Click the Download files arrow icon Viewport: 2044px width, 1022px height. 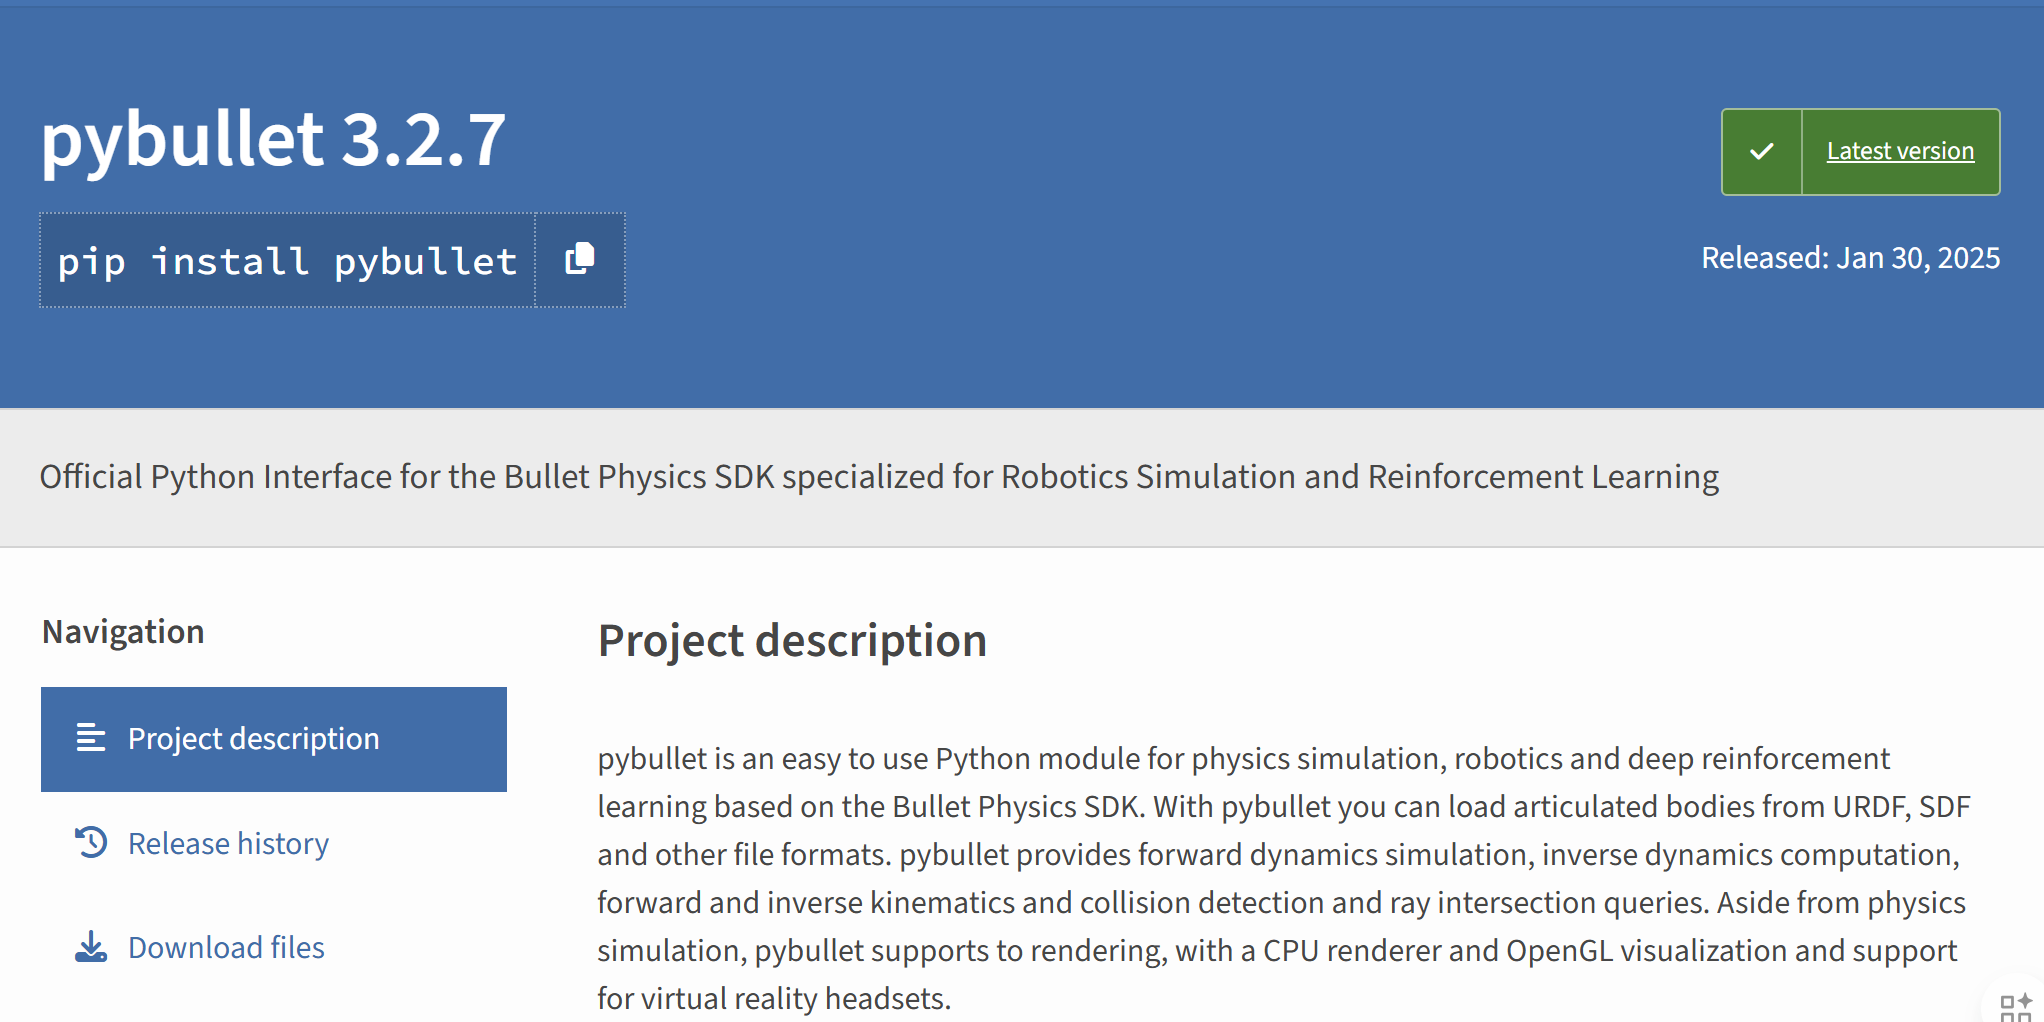[91, 947]
